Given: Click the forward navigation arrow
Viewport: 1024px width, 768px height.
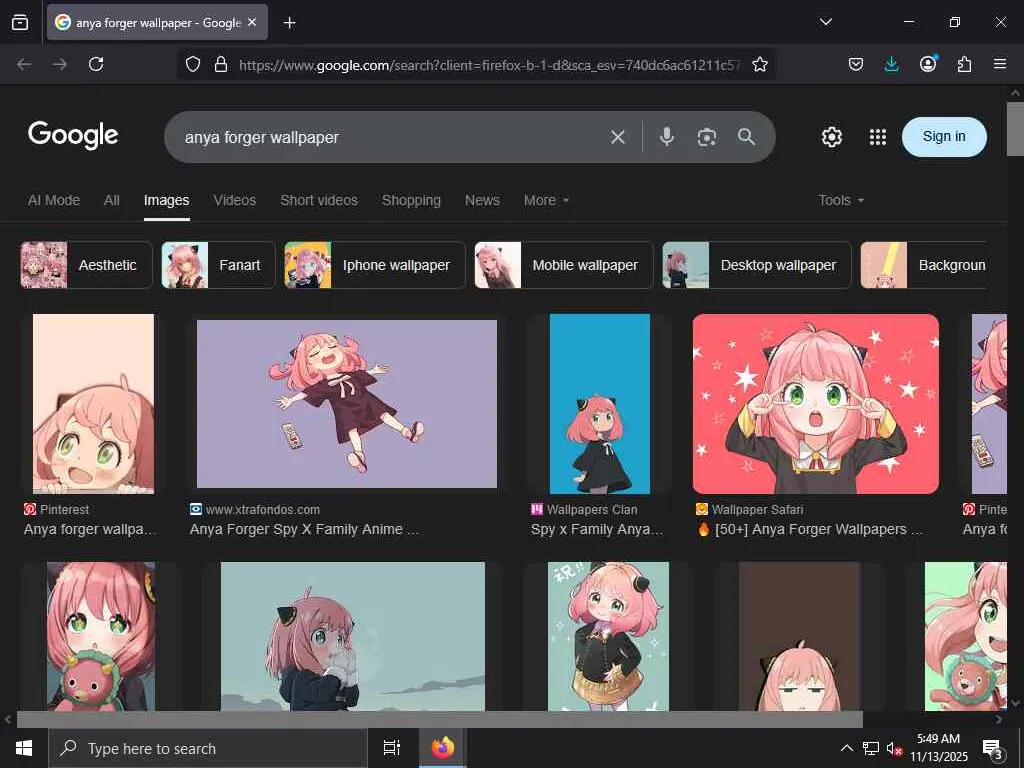Looking at the screenshot, I should (60, 64).
